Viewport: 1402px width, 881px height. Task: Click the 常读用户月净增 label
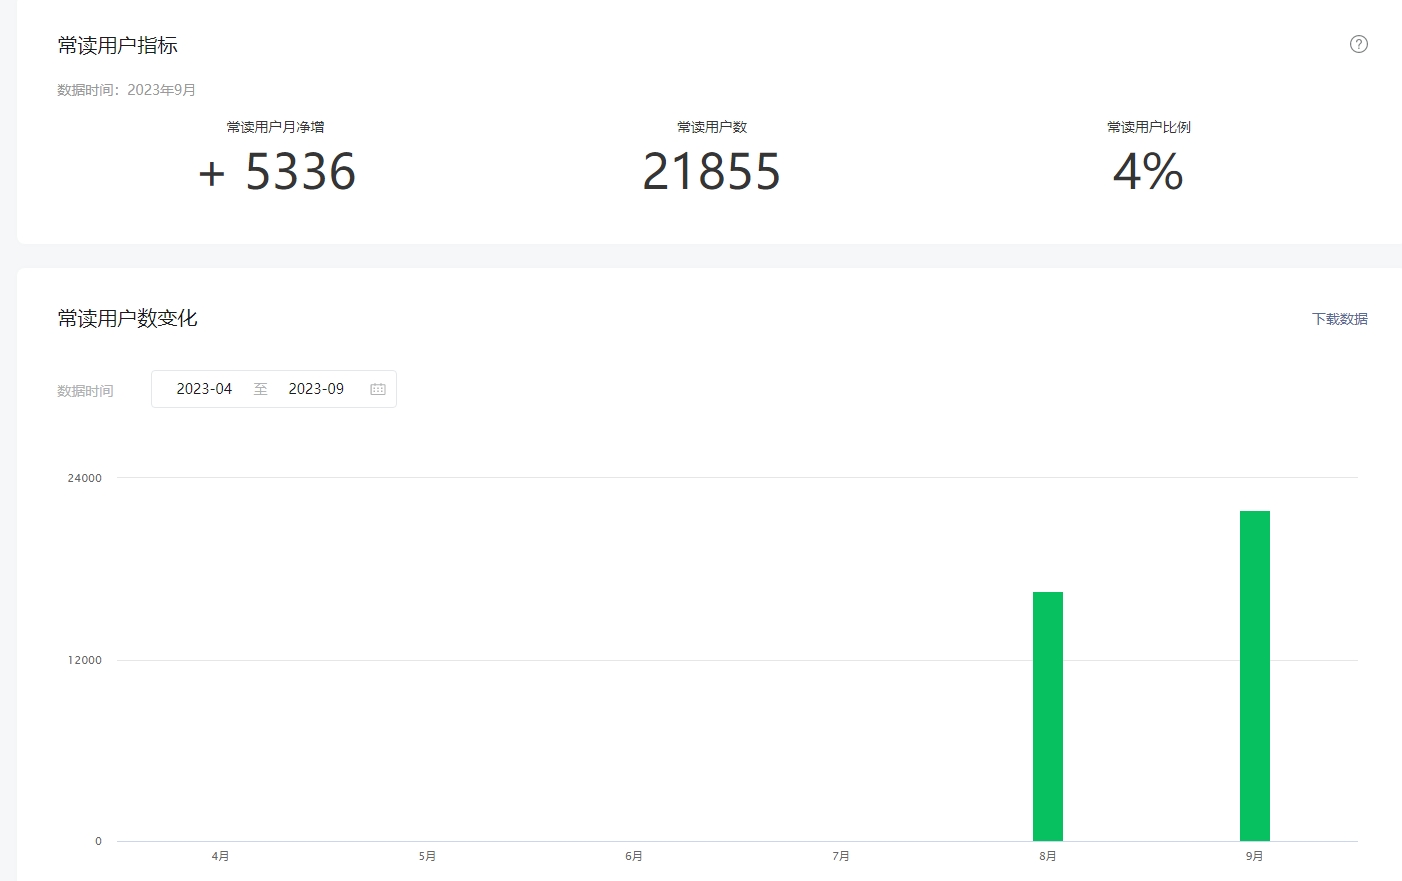coord(276,127)
